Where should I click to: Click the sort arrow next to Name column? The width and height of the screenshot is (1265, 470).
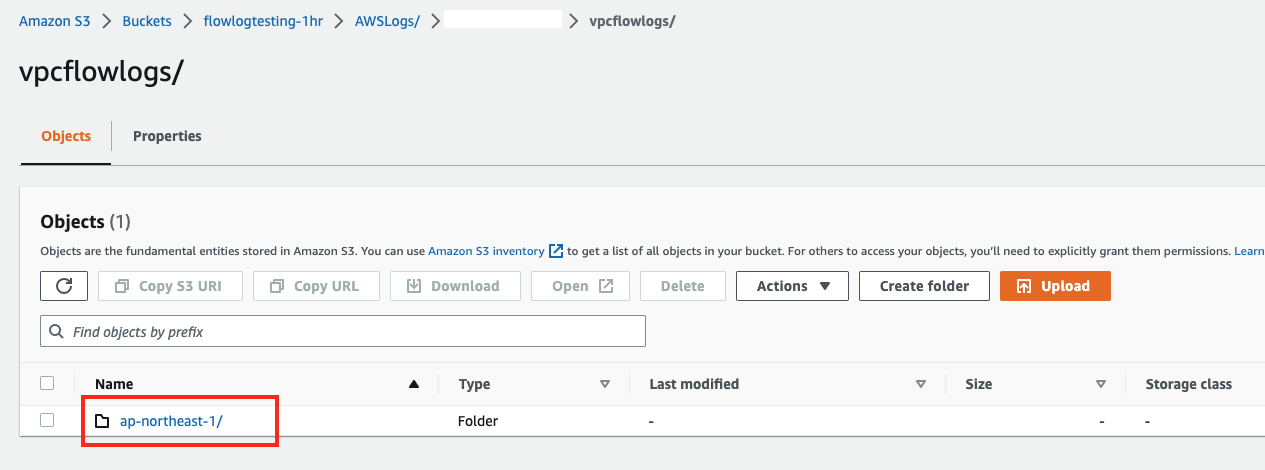pyautogui.click(x=414, y=384)
